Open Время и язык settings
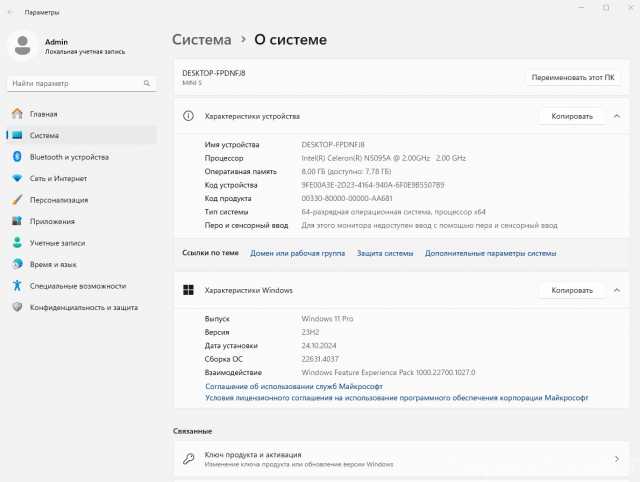The height and width of the screenshot is (482, 640). pyautogui.click(x=53, y=264)
